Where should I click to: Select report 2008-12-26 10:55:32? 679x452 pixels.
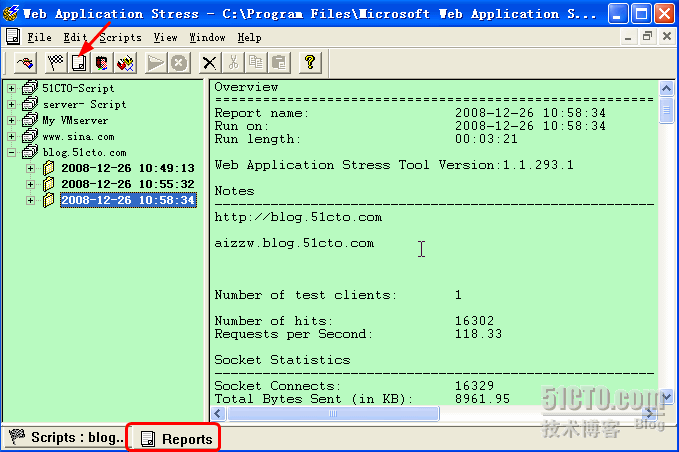(x=128, y=184)
